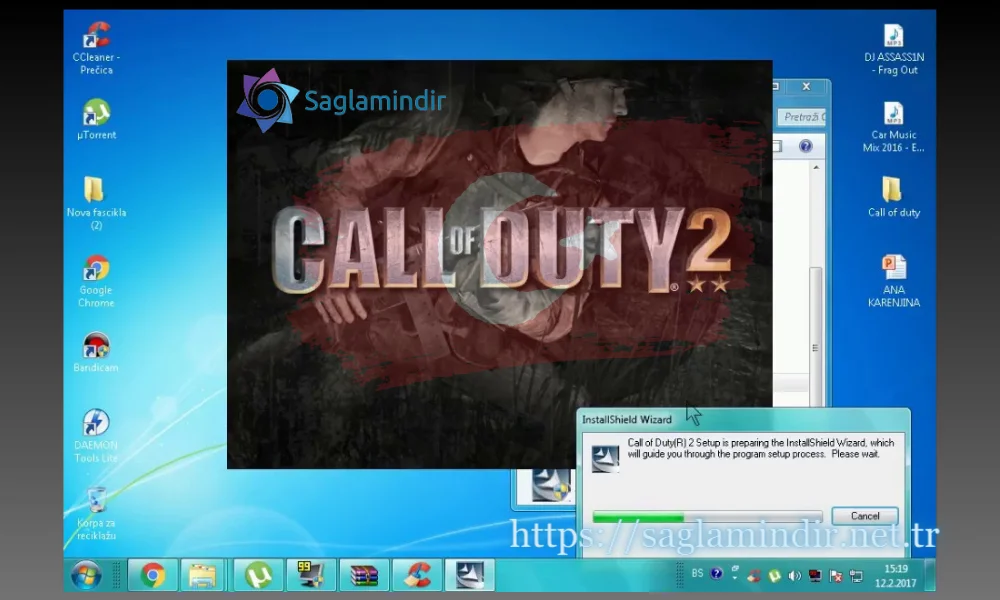This screenshot has width=1000, height=600.
Task: Open Windows Explorer from the taskbar
Action: [203, 575]
